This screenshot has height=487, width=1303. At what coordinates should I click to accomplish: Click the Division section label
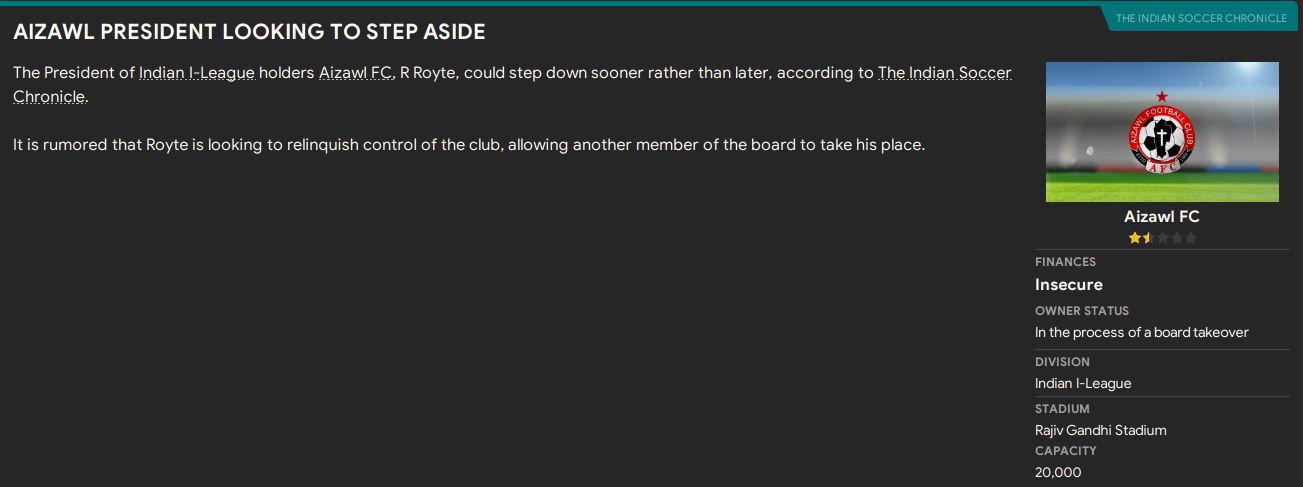pos(1062,362)
